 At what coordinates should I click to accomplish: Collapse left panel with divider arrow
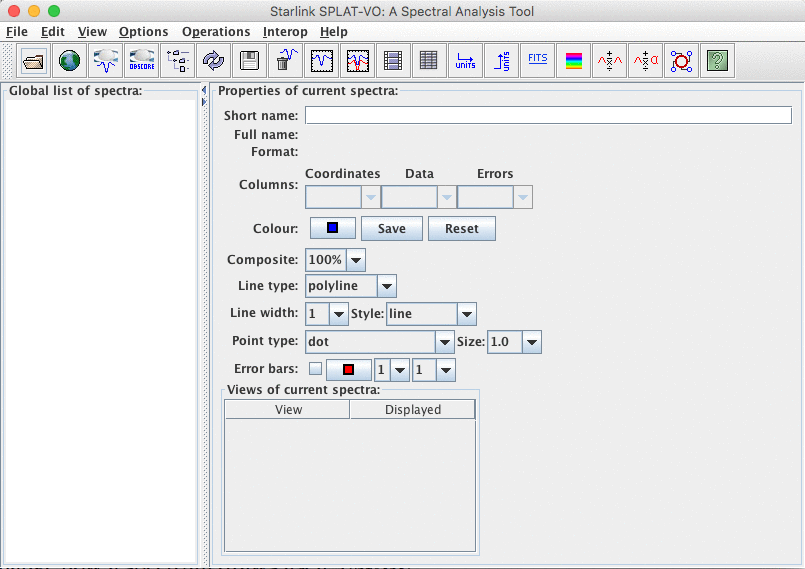pyautogui.click(x=204, y=90)
